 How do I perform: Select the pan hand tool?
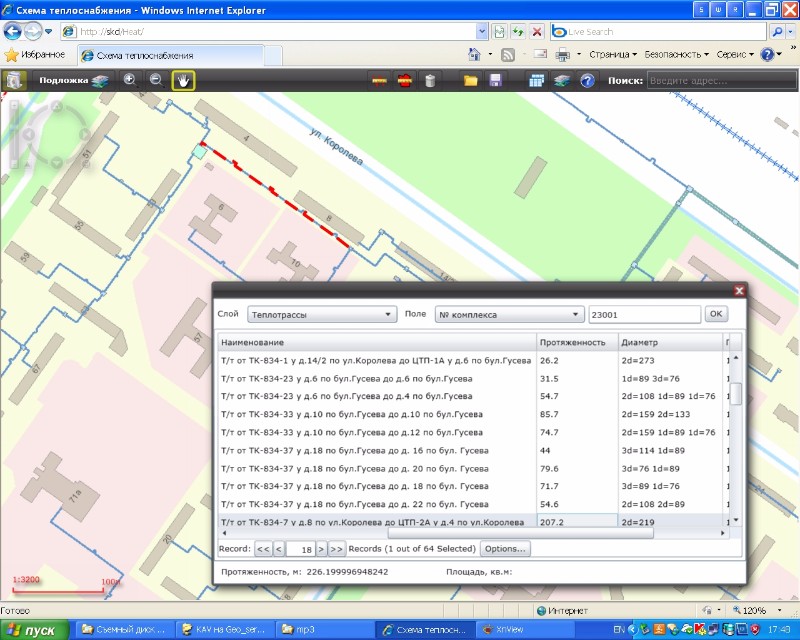click(183, 80)
